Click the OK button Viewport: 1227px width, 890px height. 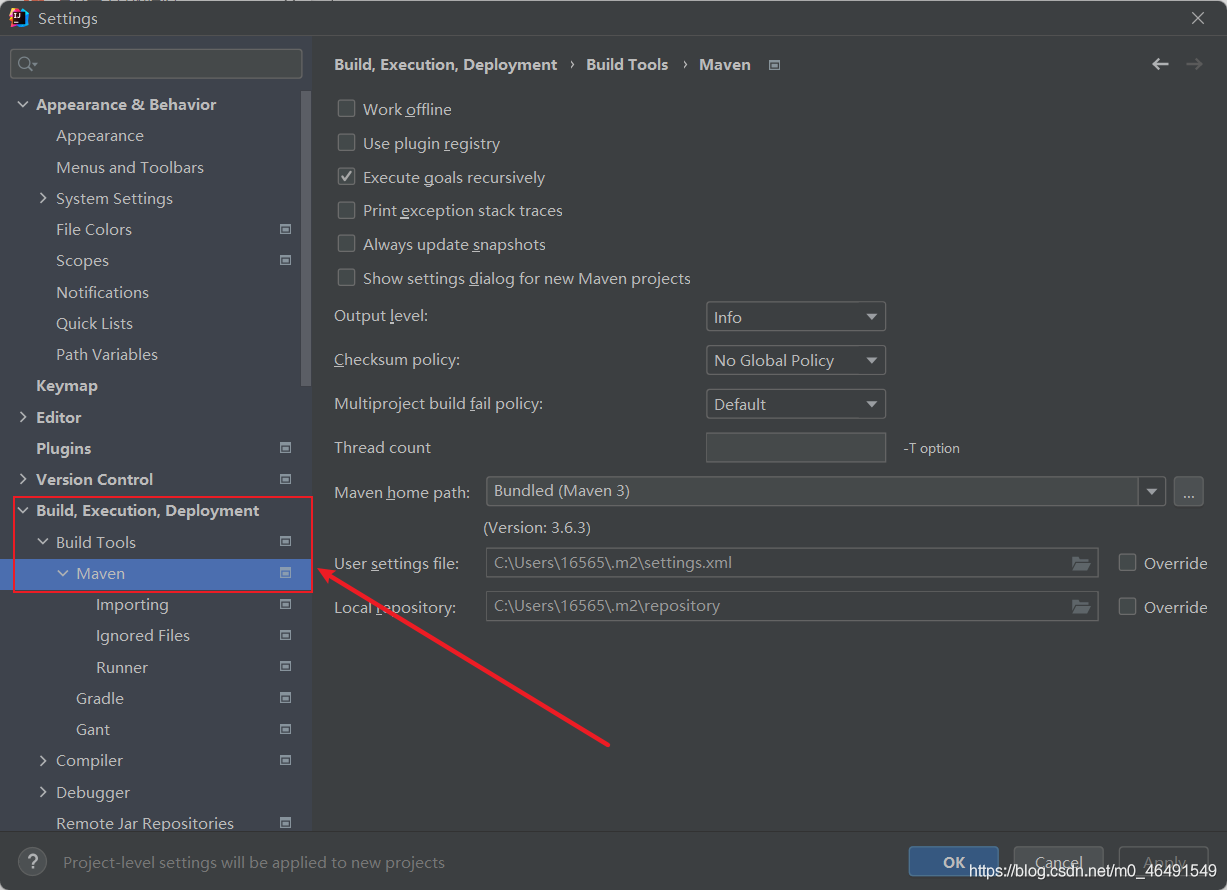(x=954, y=862)
